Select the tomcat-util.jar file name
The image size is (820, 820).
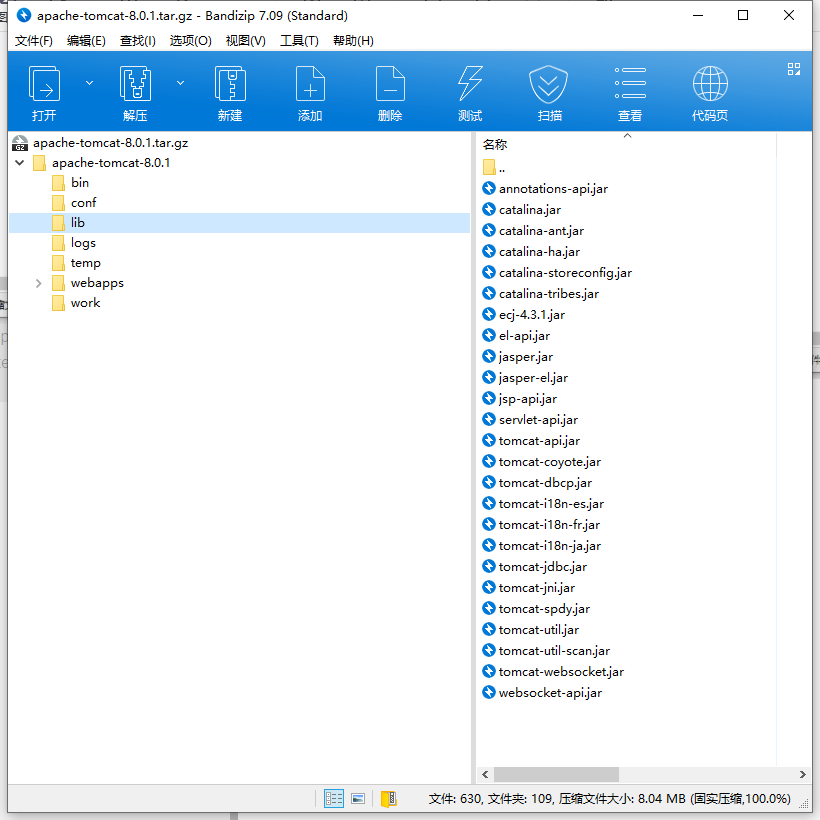(x=539, y=630)
